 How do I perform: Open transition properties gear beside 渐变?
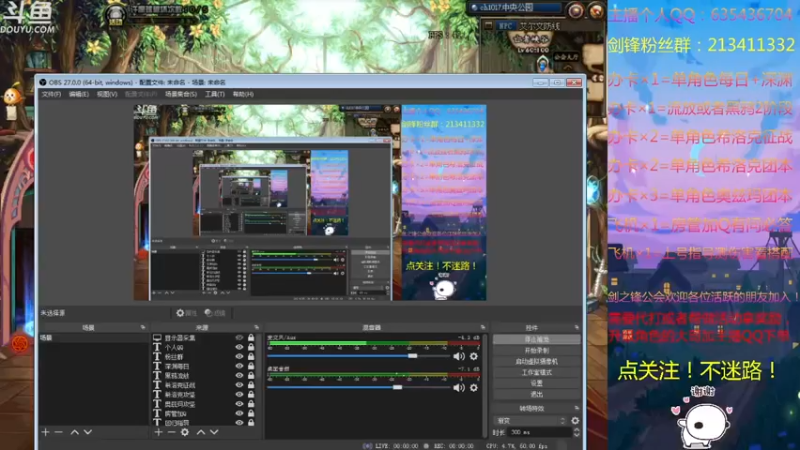pyautogui.click(x=575, y=420)
